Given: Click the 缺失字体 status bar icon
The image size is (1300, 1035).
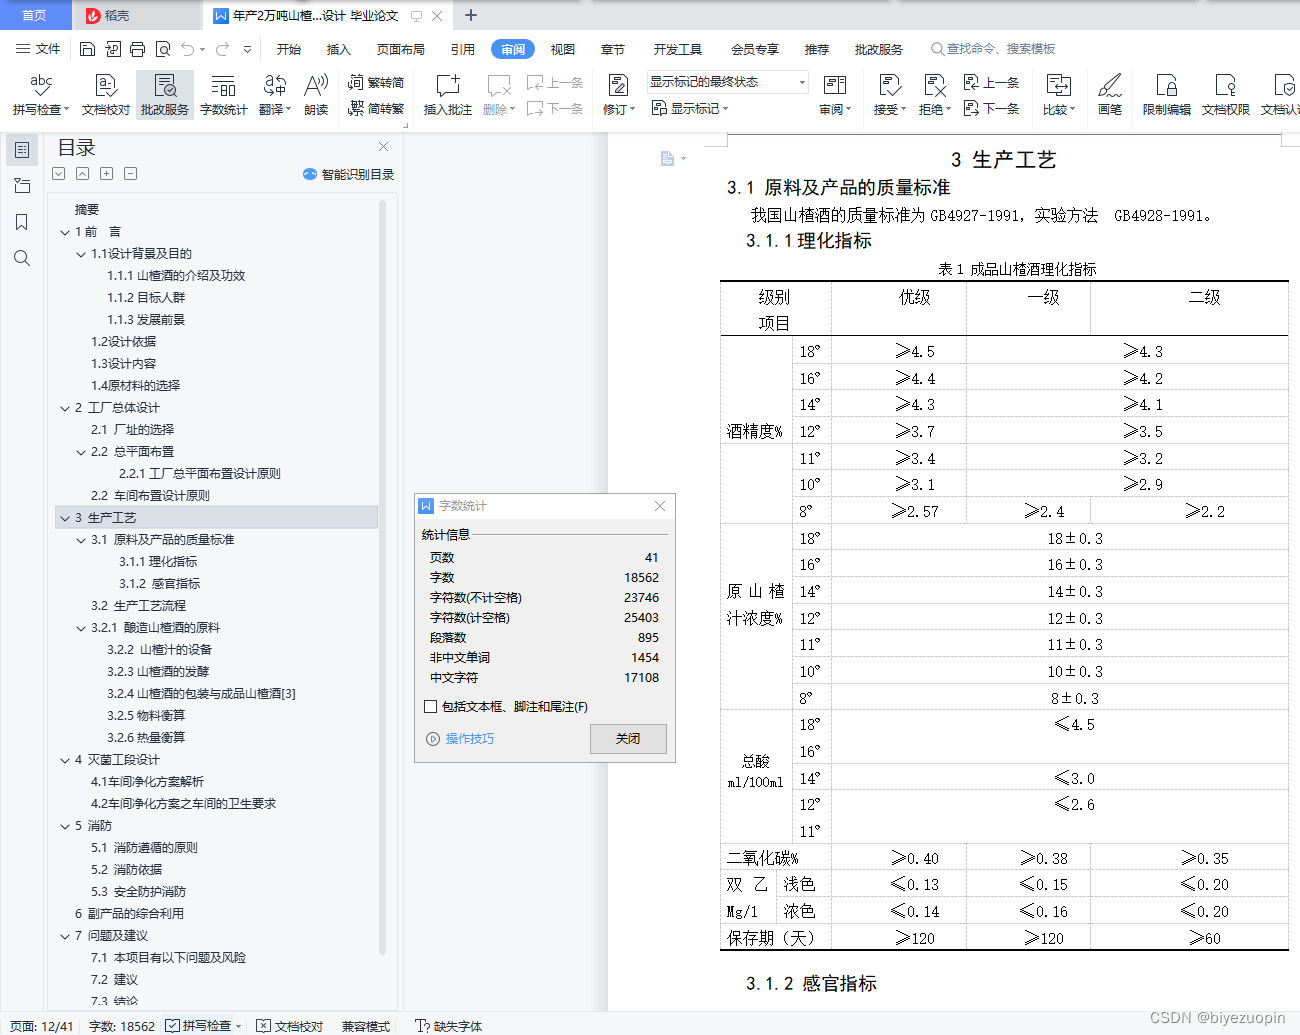Looking at the screenshot, I should 448,1026.
